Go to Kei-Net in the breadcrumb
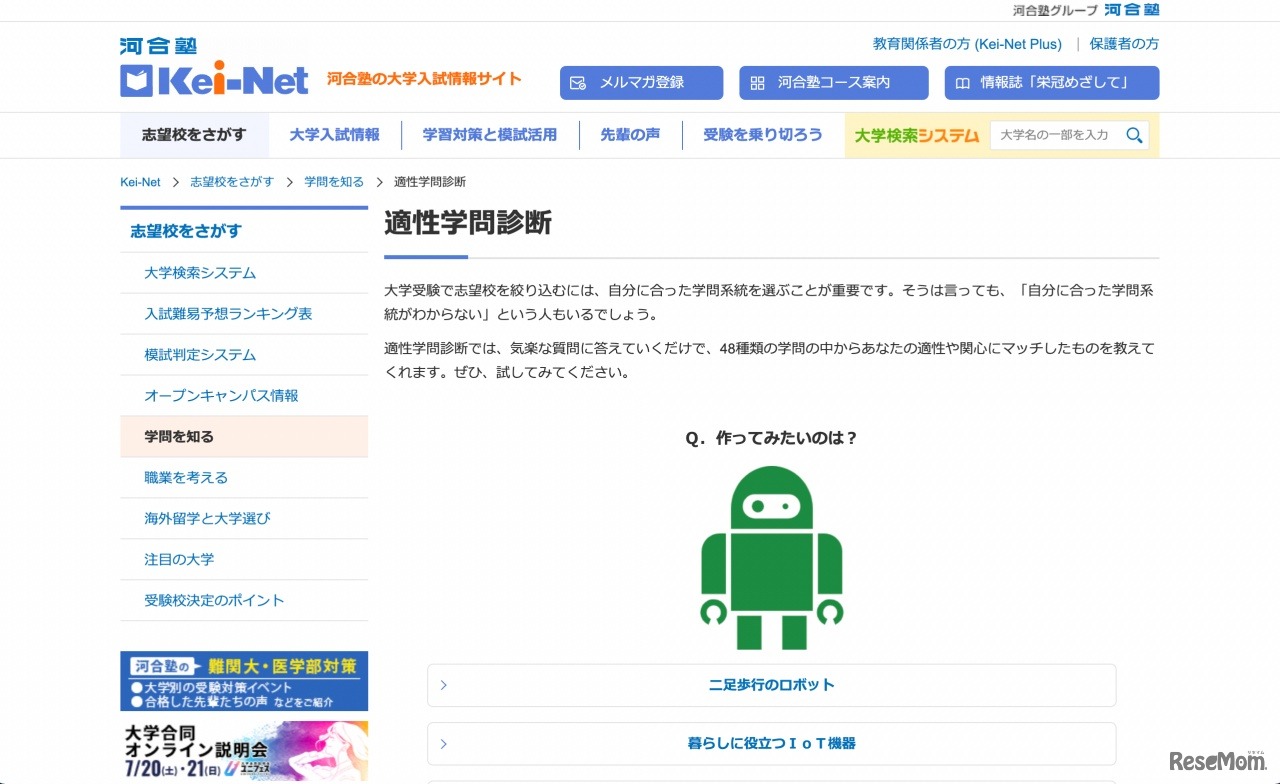 [x=140, y=182]
